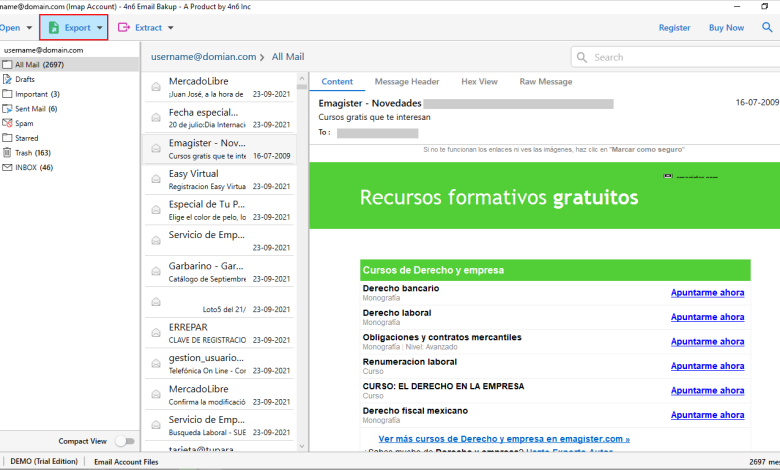
Task: Click Email Account Files in status bar
Action: tap(126, 462)
